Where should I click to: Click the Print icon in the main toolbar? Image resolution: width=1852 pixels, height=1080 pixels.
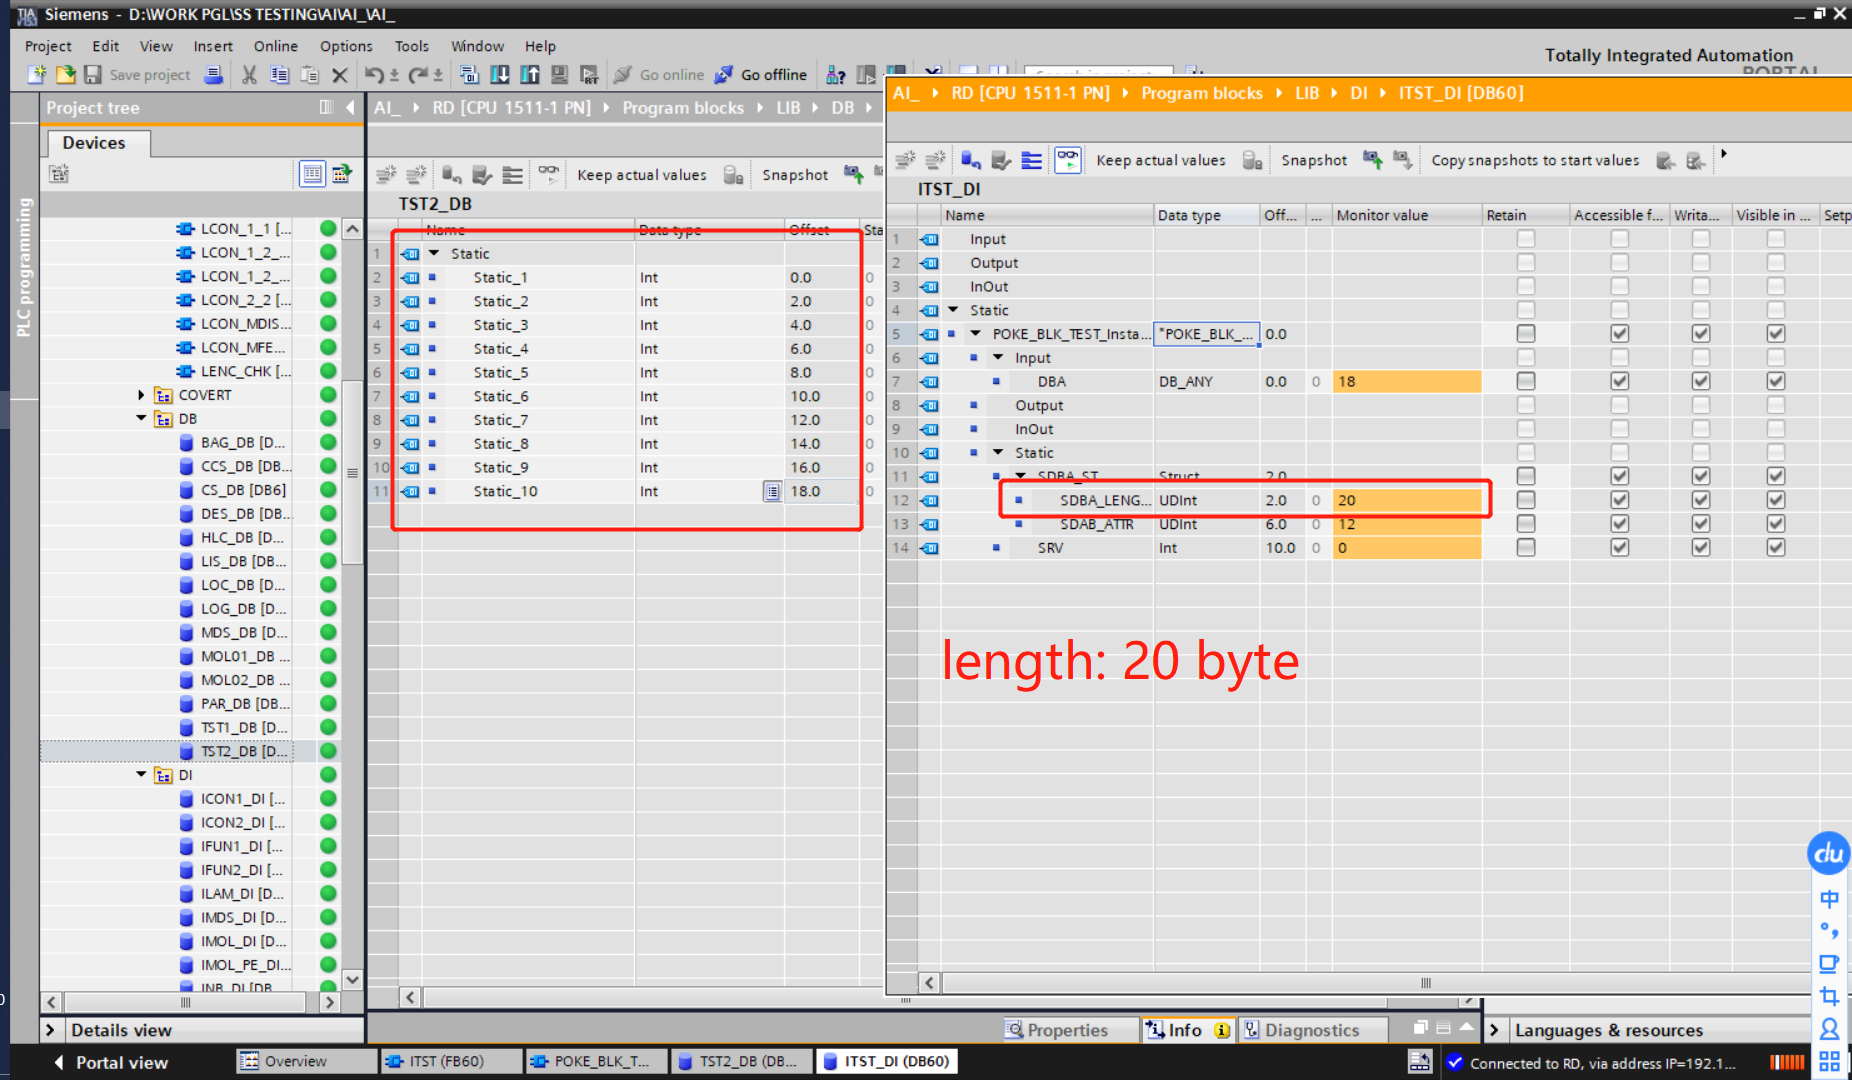[213, 75]
